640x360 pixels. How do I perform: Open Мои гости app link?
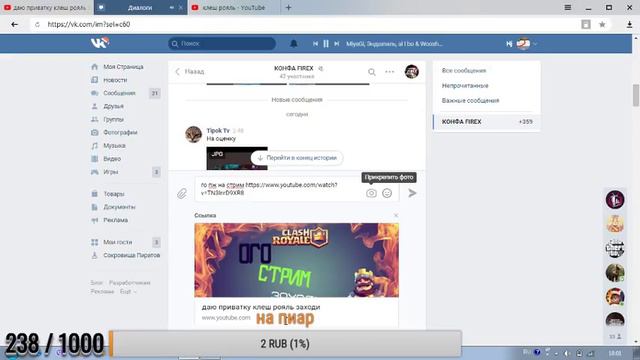click(117, 242)
